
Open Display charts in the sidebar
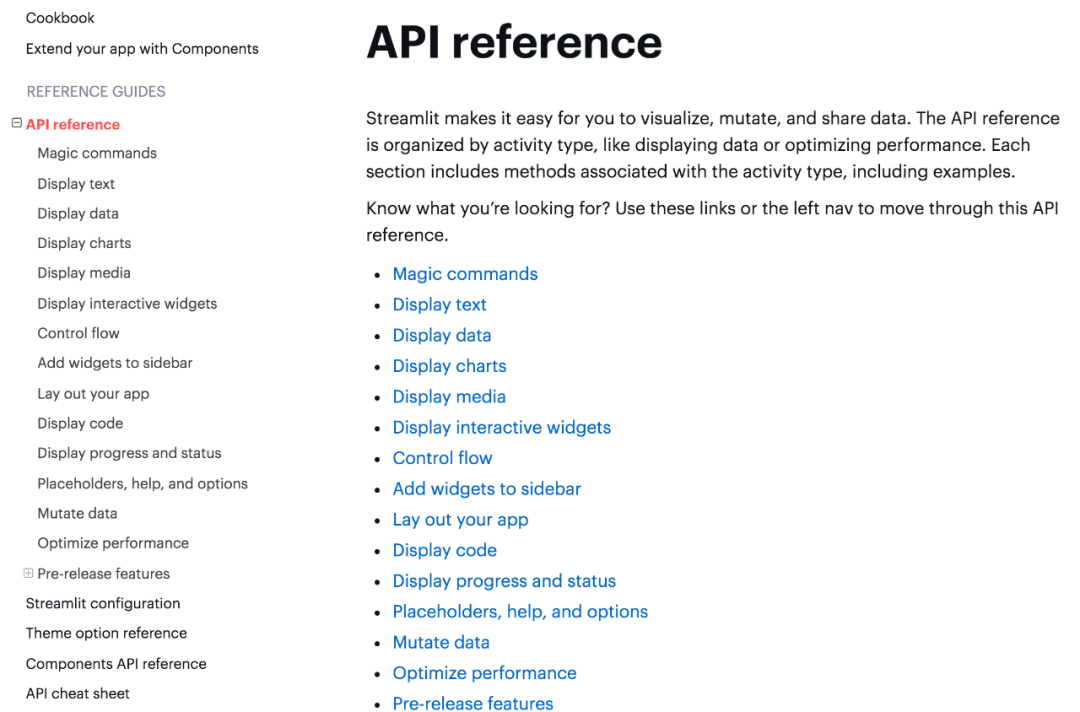click(84, 243)
